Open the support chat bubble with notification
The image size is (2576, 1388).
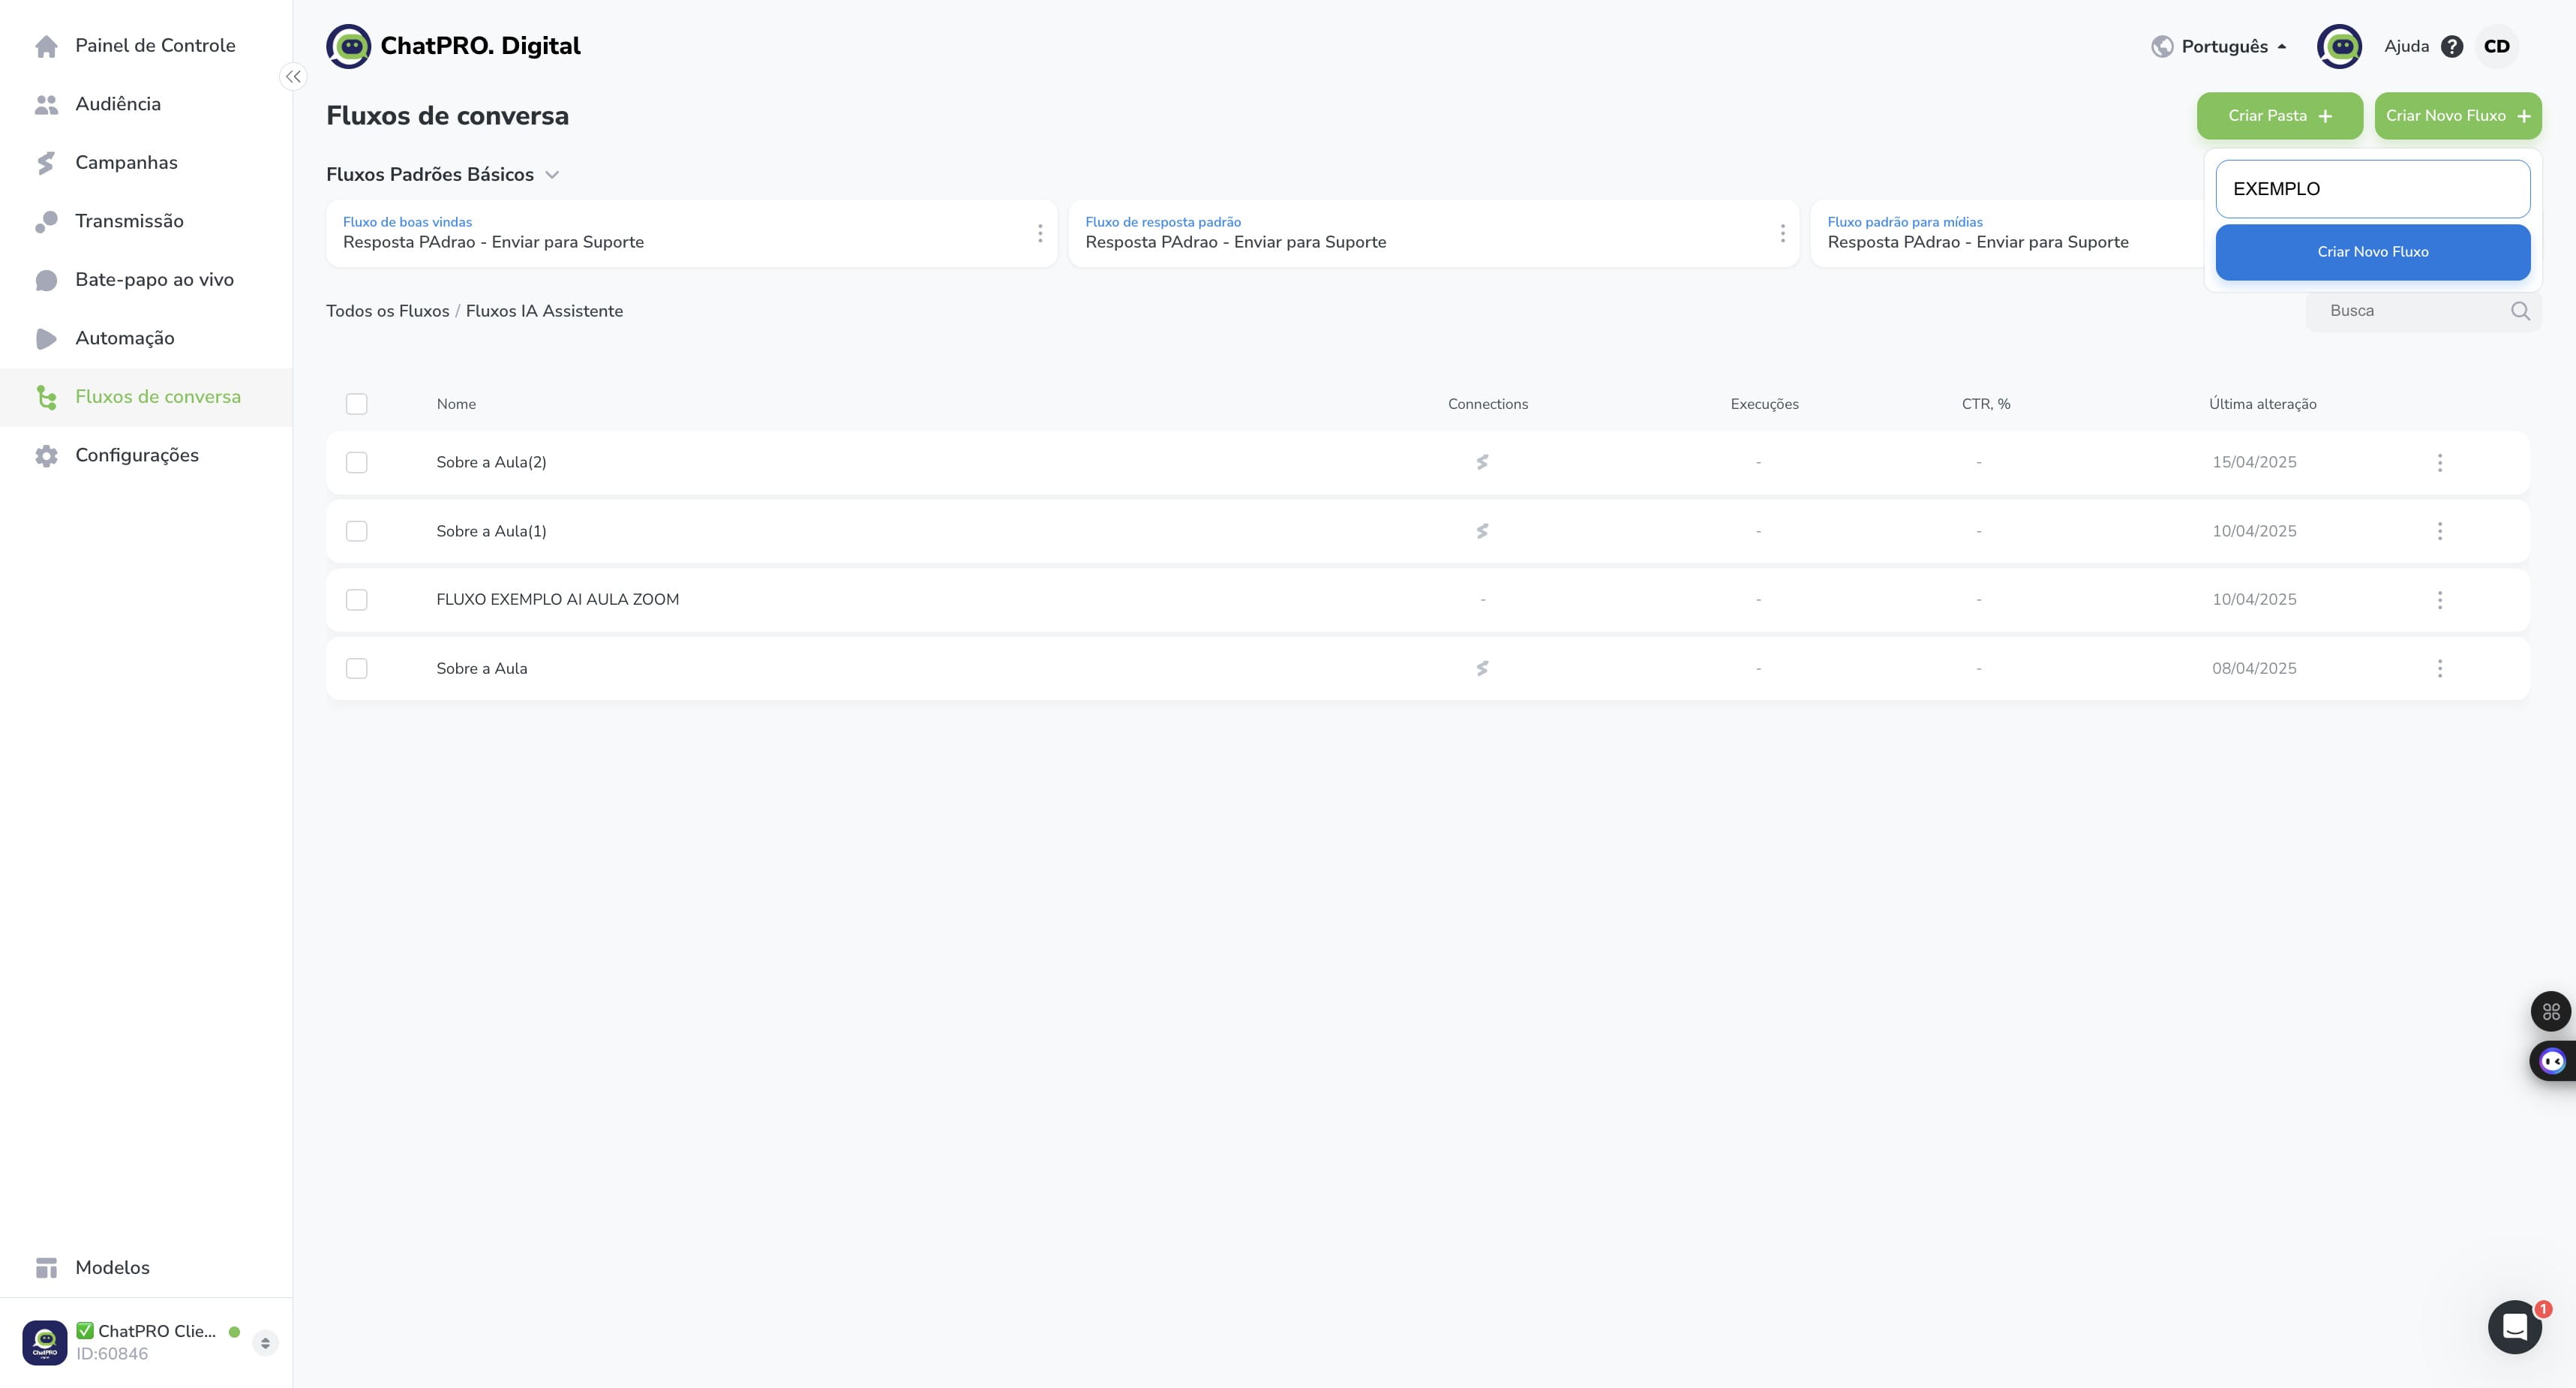click(x=2515, y=1327)
